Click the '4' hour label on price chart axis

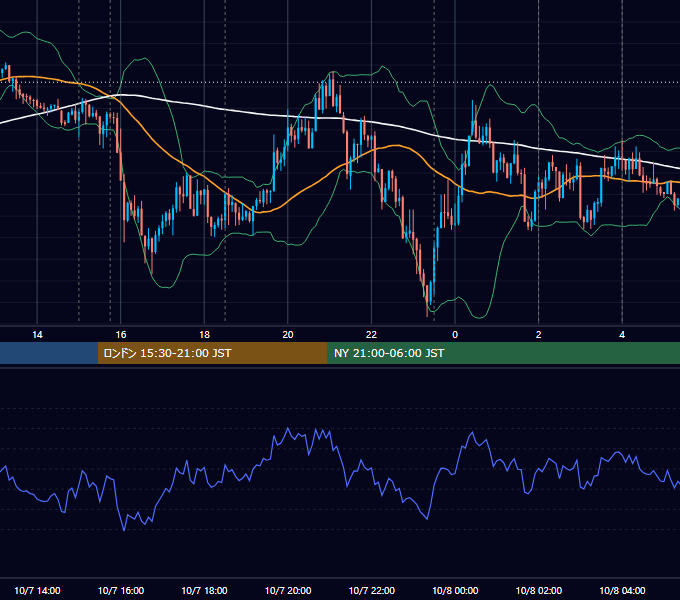pyautogui.click(x=622, y=335)
